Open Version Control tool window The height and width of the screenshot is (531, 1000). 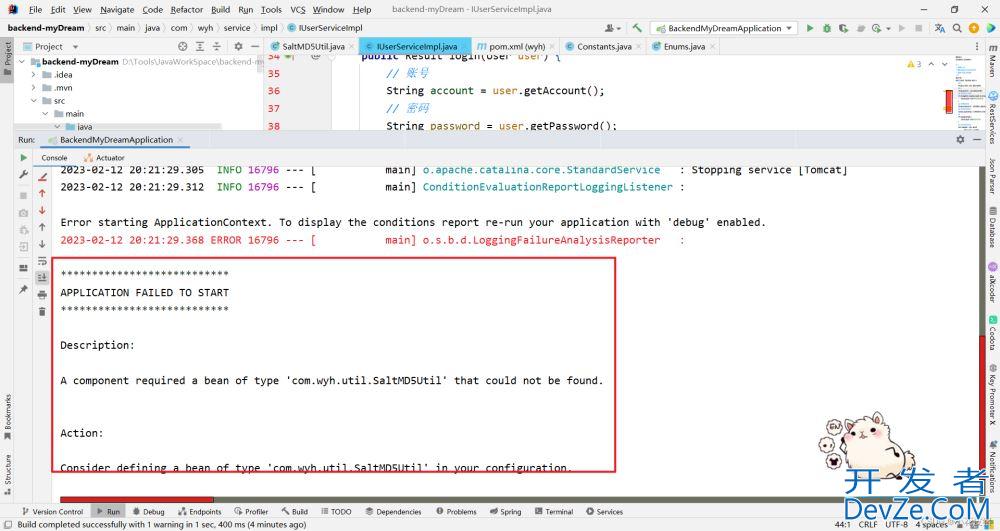point(52,511)
